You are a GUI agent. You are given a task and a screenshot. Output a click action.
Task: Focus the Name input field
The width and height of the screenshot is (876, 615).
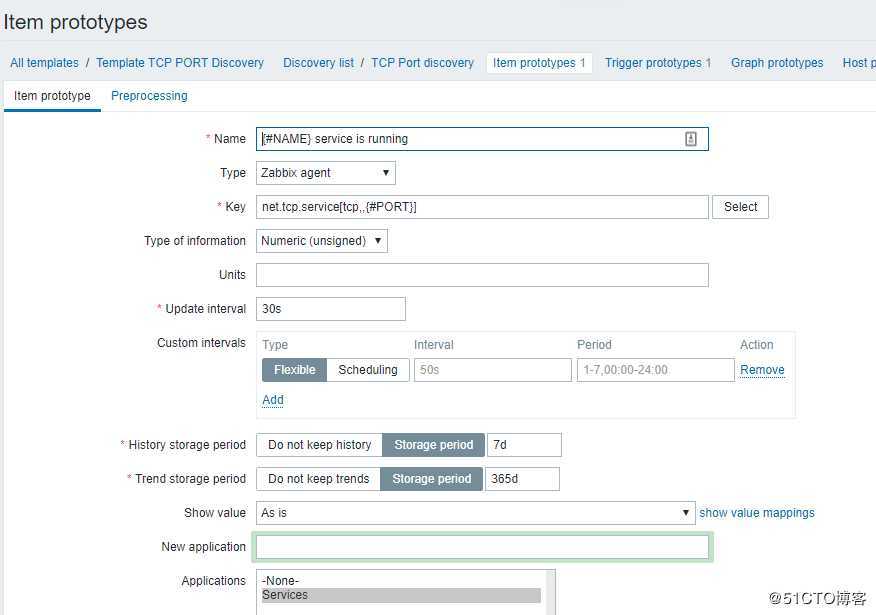[x=482, y=139]
